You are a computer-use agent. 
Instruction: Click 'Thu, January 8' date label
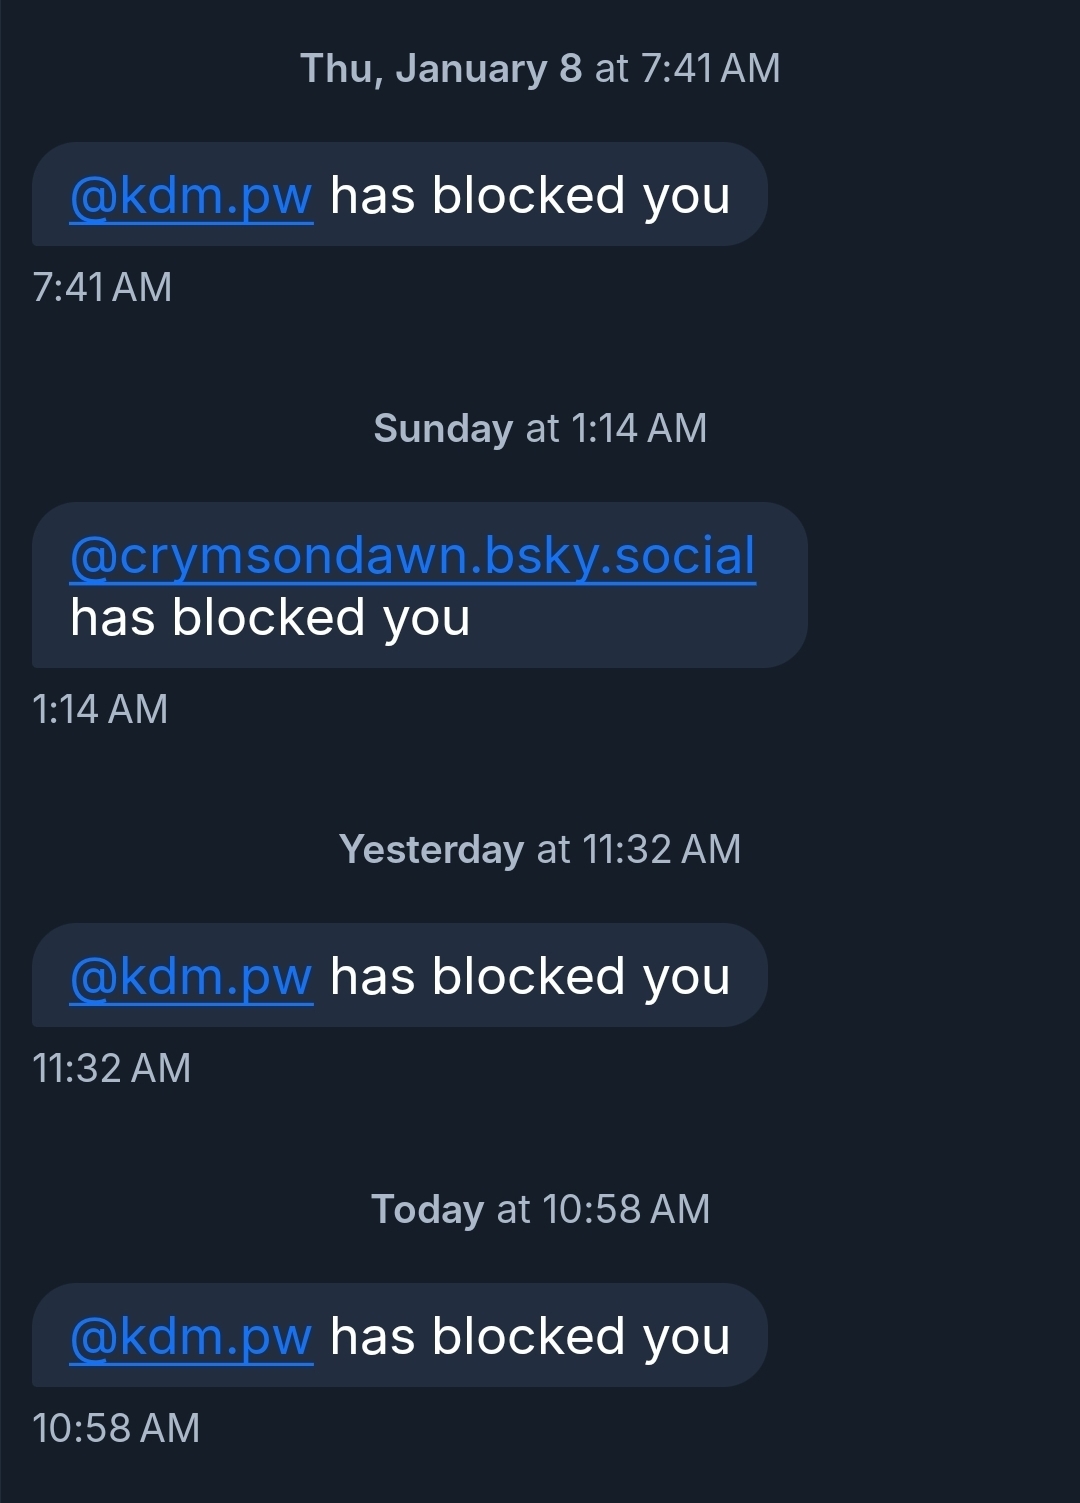click(441, 68)
